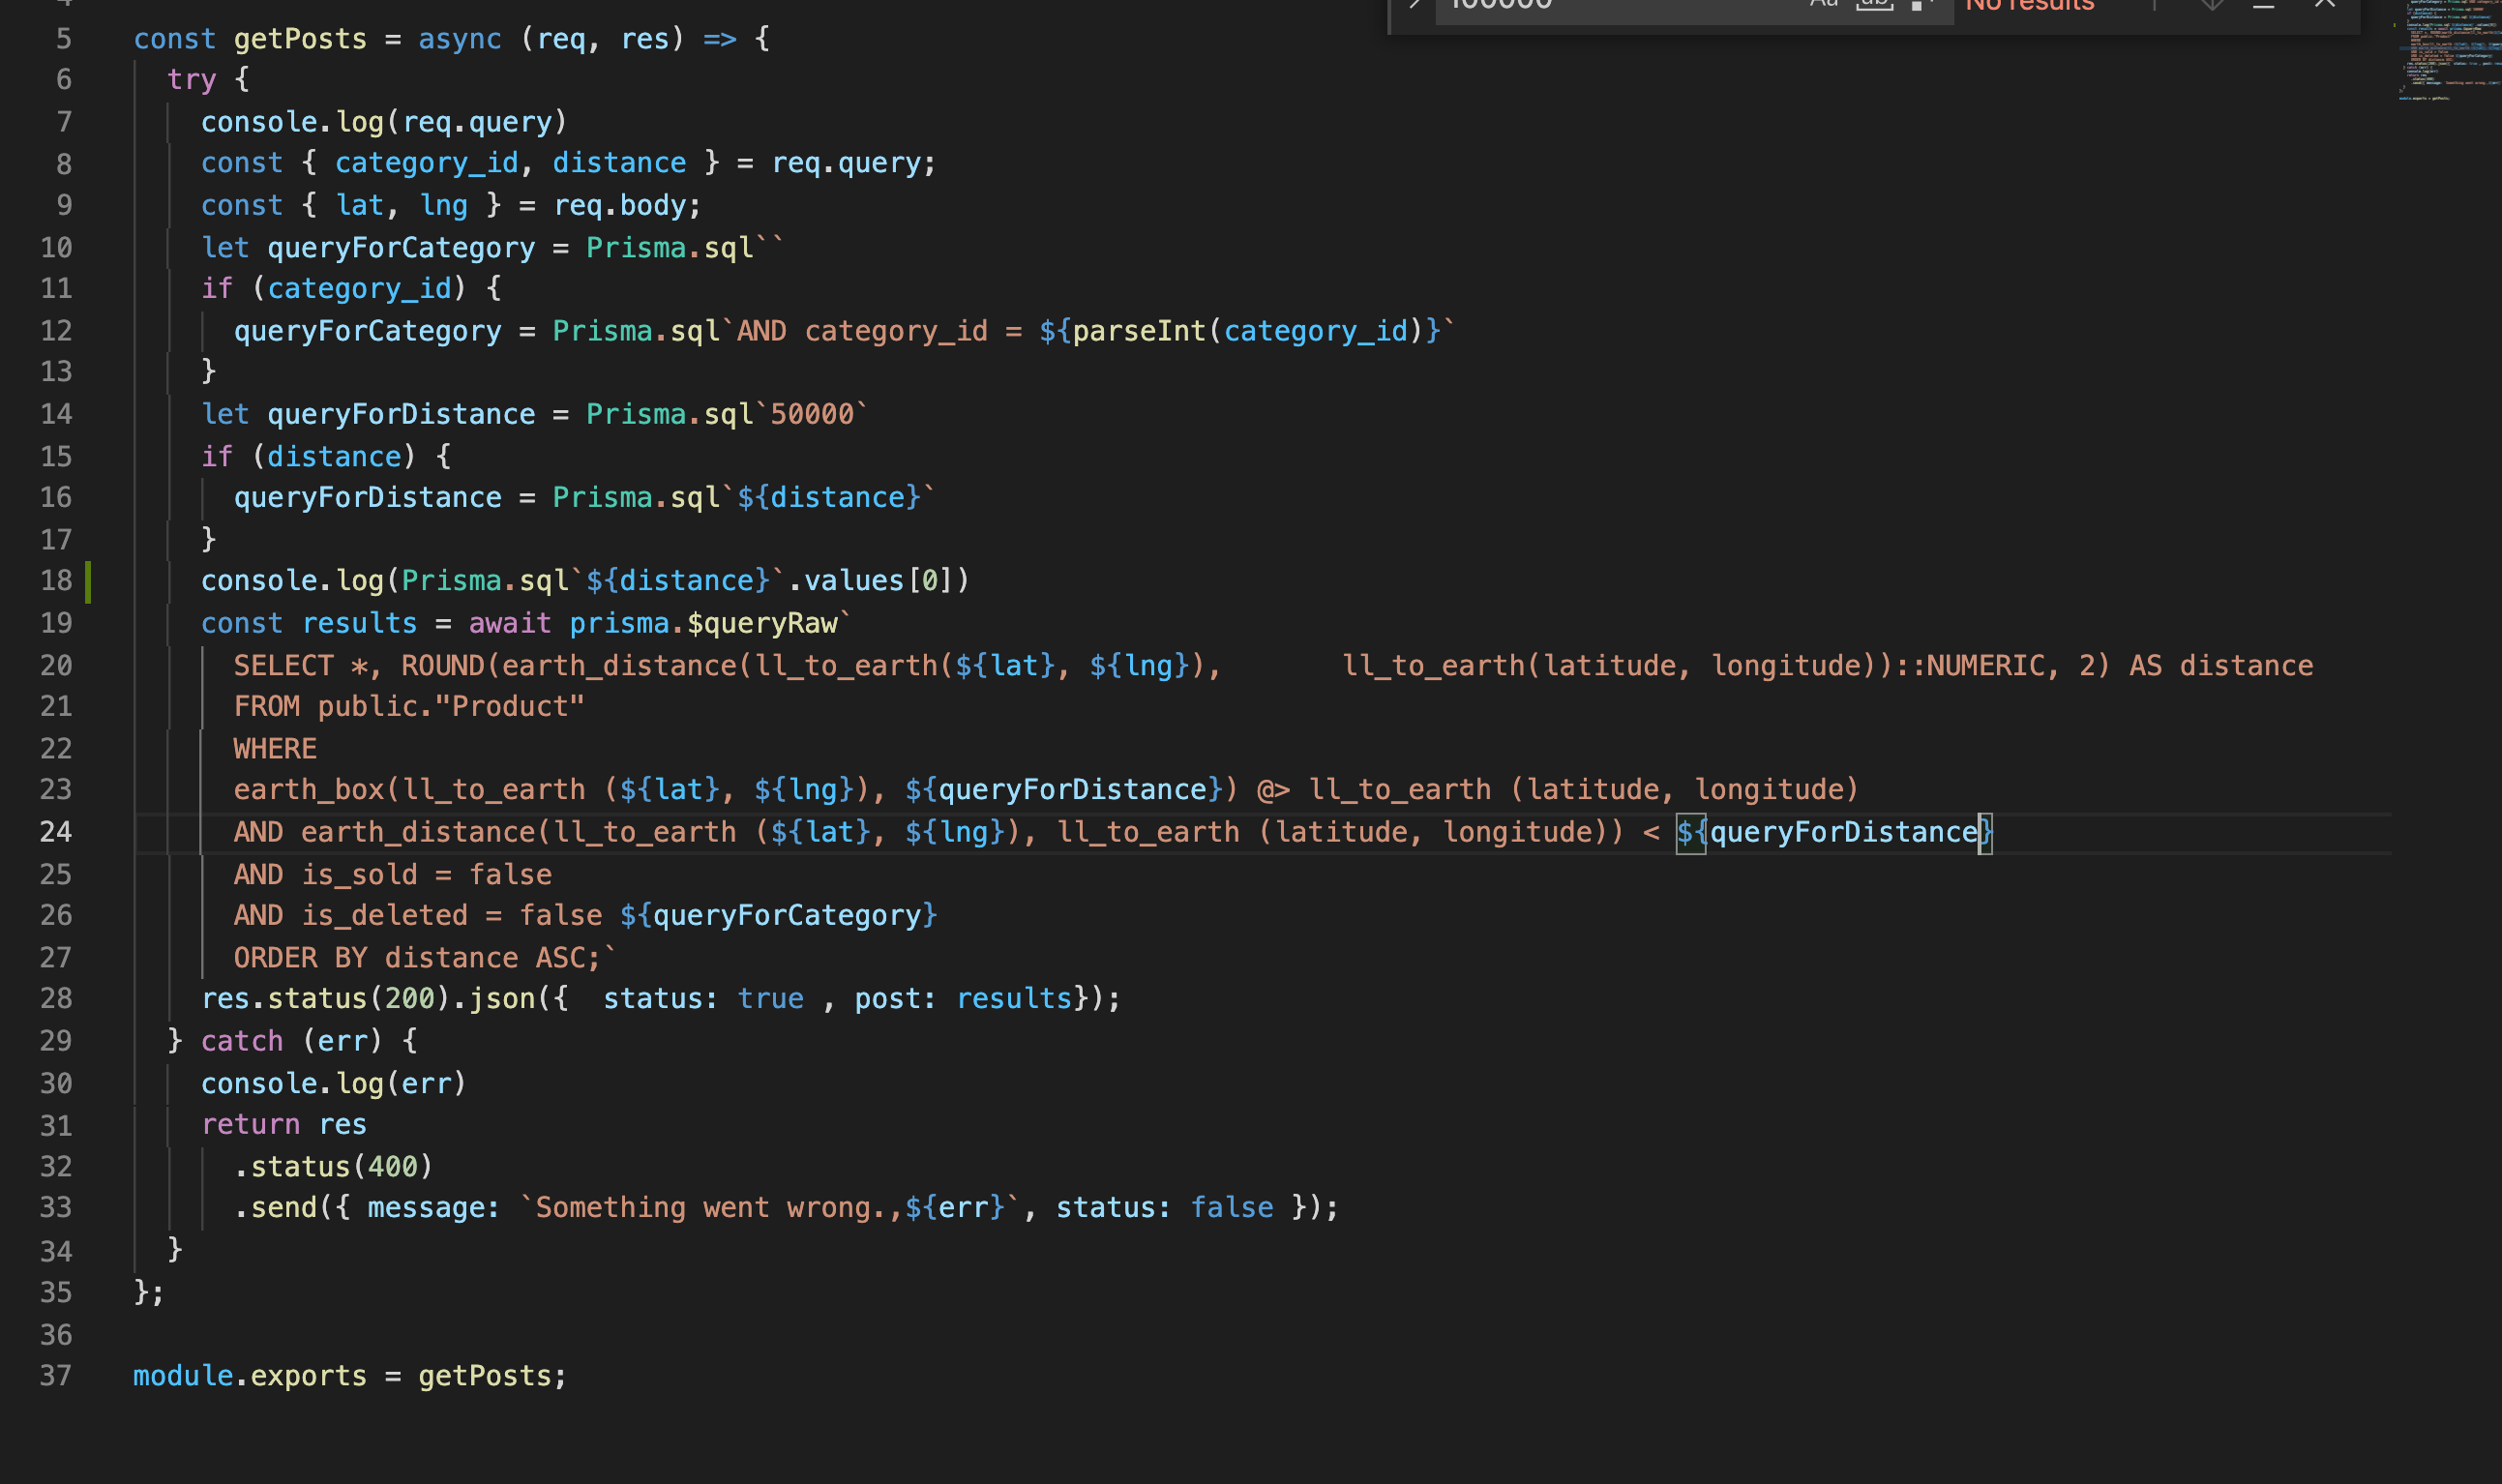Click 'category_id' in destructuring on line 8
The image size is (2502, 1484).
click(427, 163)
